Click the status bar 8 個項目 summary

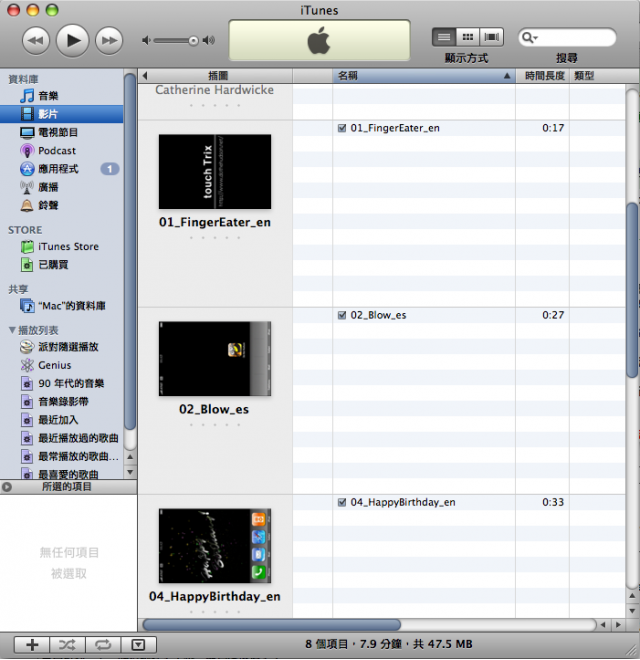pyautogui.click(x=389, y=644)
